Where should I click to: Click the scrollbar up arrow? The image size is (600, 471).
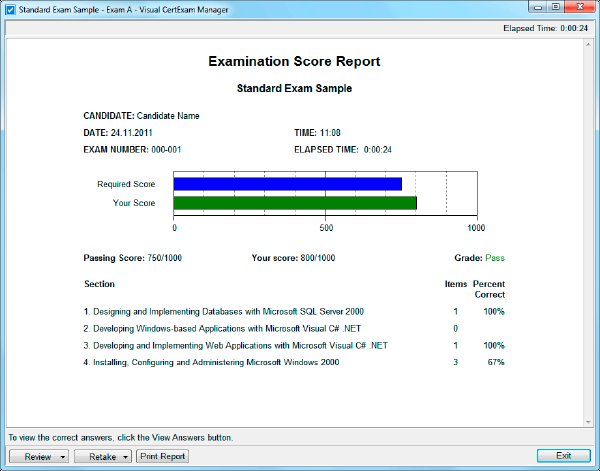click(589, 44)
